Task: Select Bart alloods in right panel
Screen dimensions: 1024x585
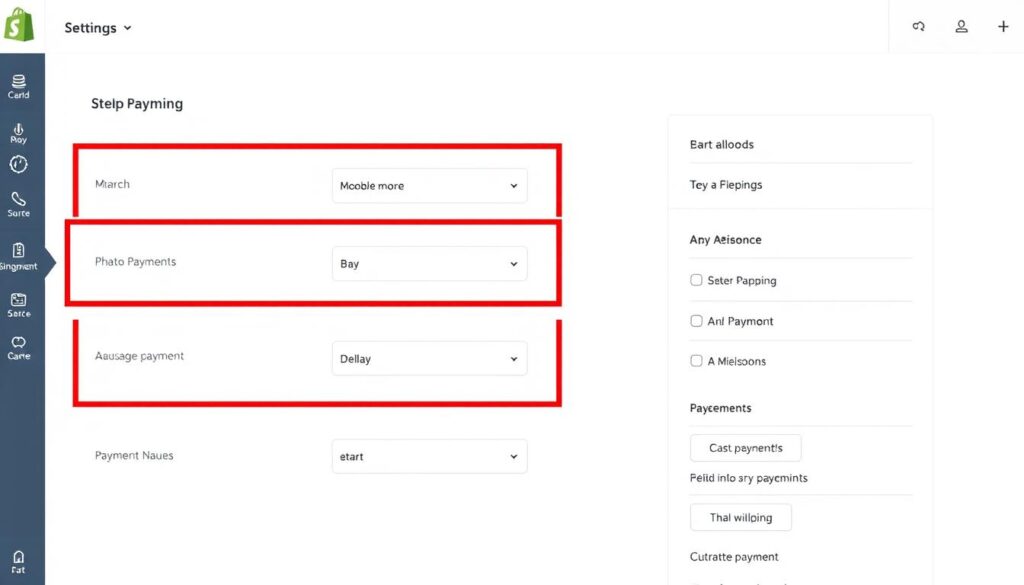Action: (722, 145)
